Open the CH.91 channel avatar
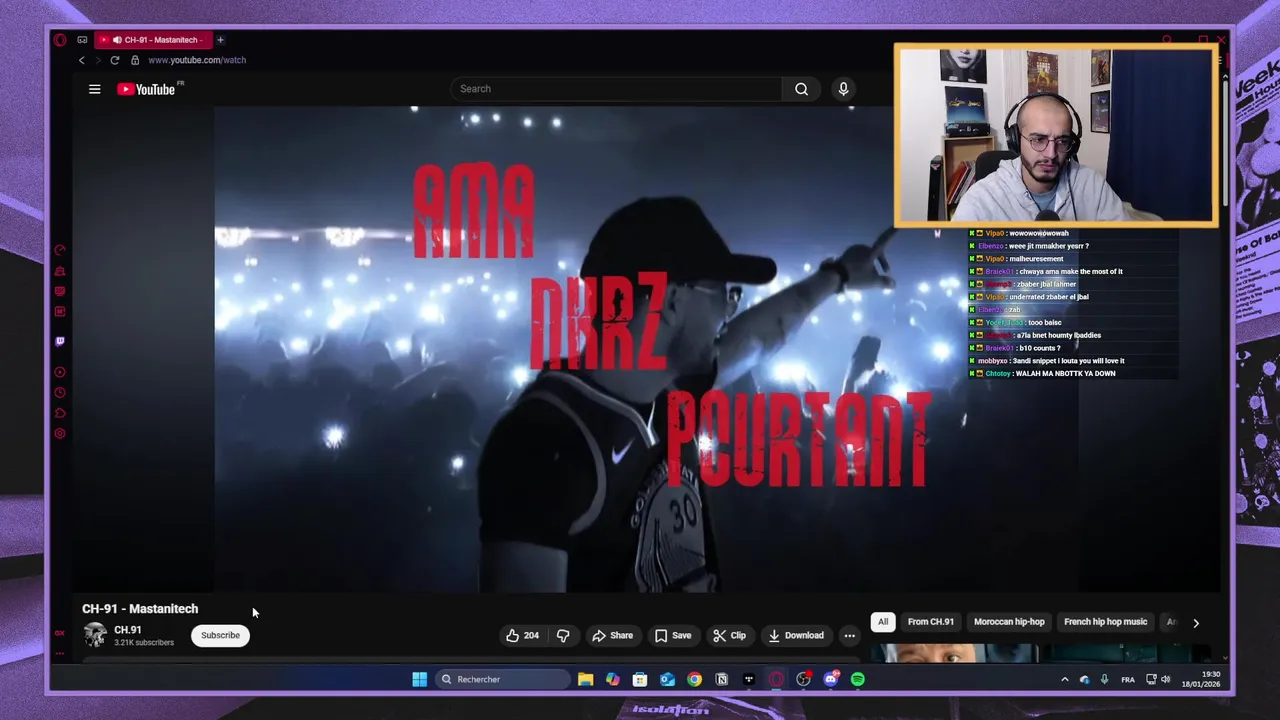Image resolution: width=1280 pixels, height=720 pixels. [95, 635]
